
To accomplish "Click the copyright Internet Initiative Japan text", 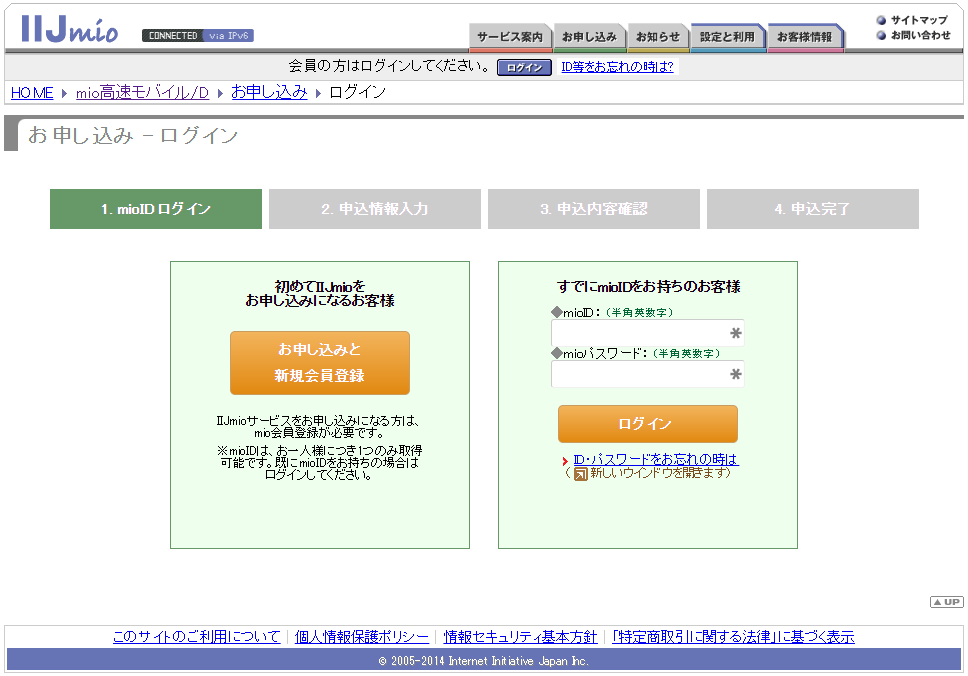I will pos(484,661).
